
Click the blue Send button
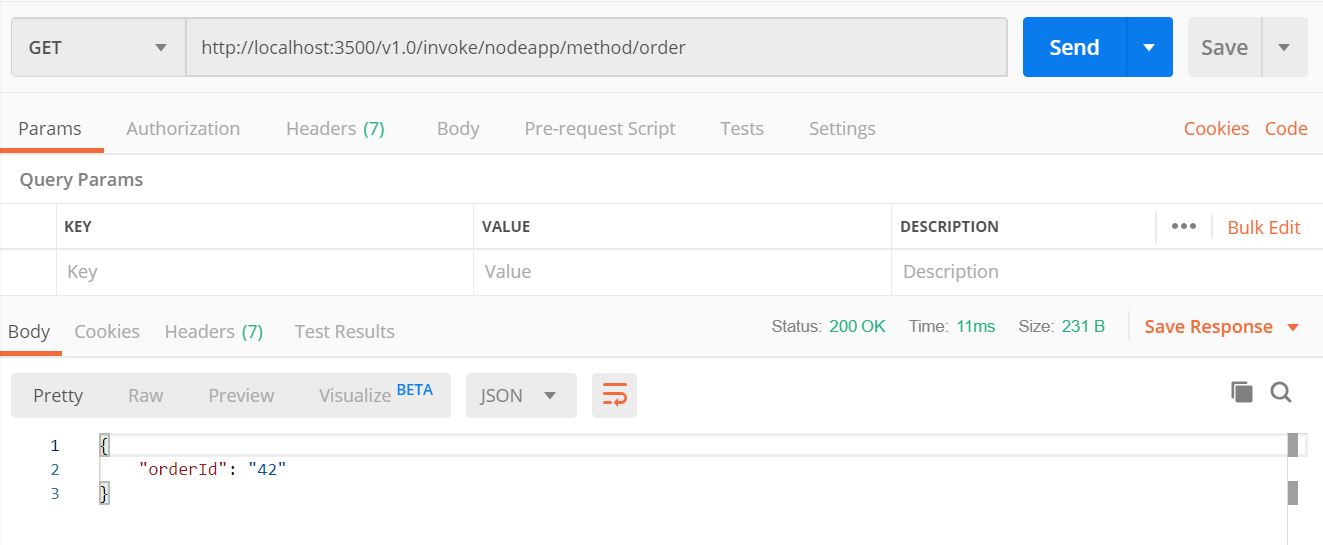[1074, 48]
